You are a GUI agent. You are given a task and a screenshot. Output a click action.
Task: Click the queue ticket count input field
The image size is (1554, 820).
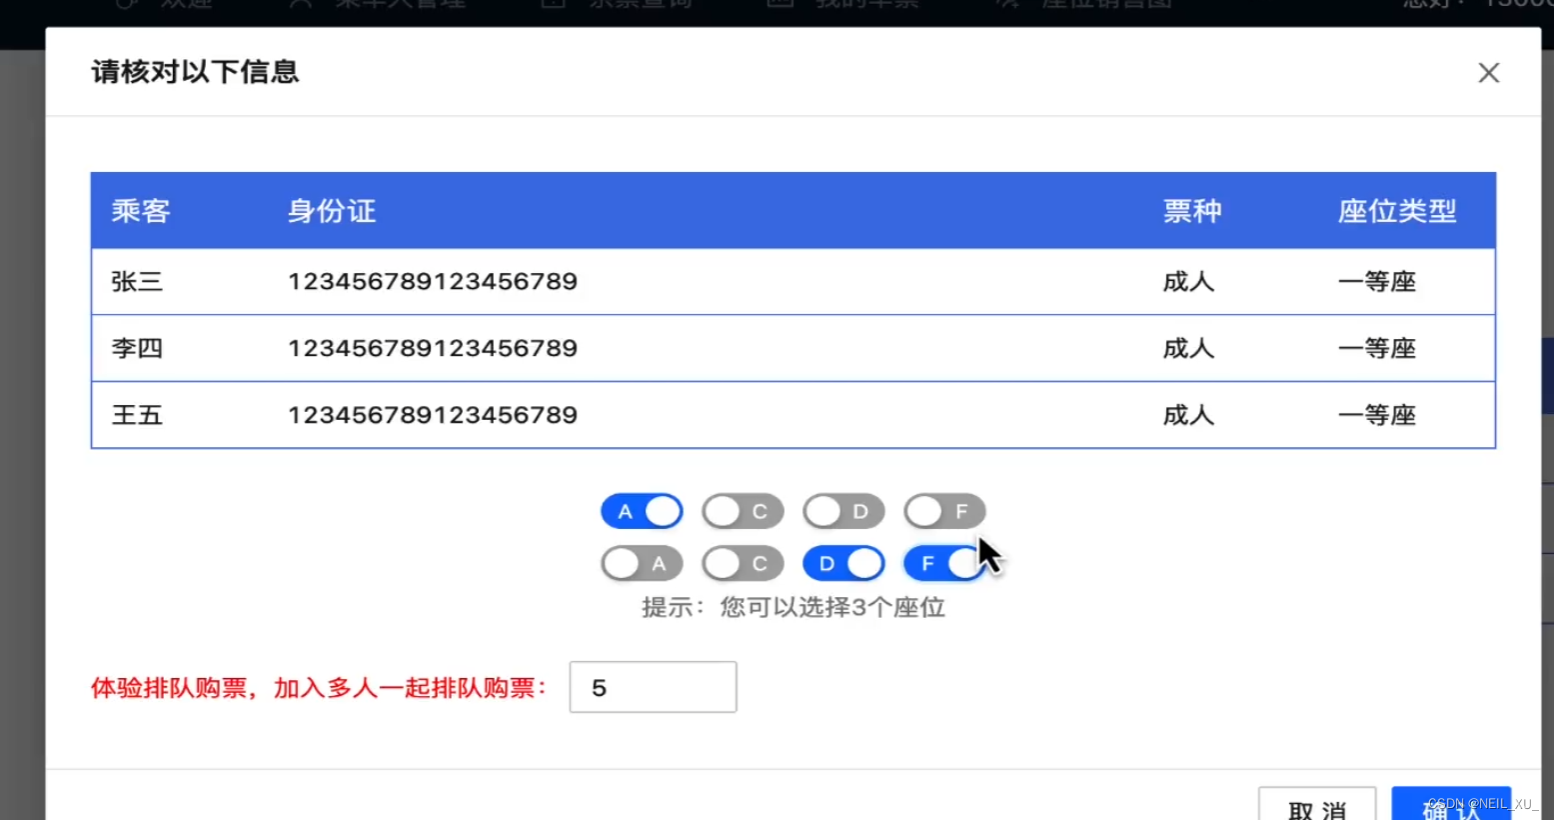tap(653, 687)
